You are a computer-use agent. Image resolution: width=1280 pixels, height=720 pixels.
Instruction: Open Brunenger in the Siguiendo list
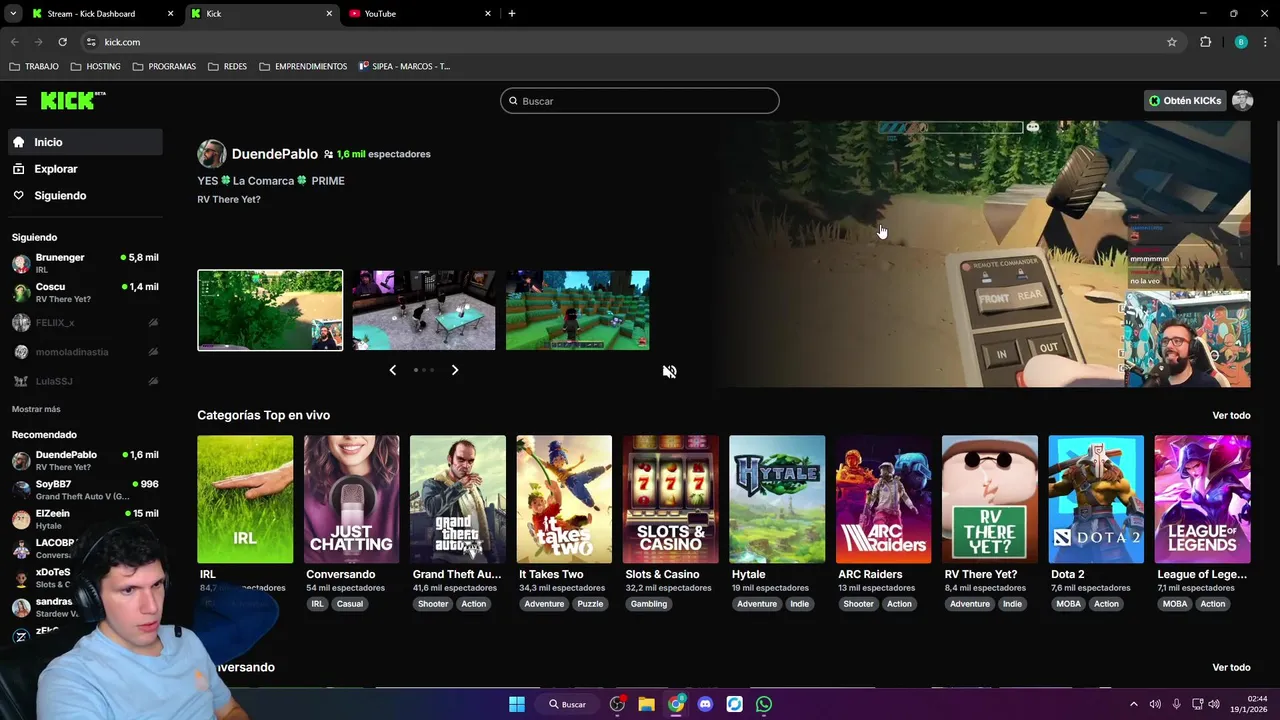(85, 263)
